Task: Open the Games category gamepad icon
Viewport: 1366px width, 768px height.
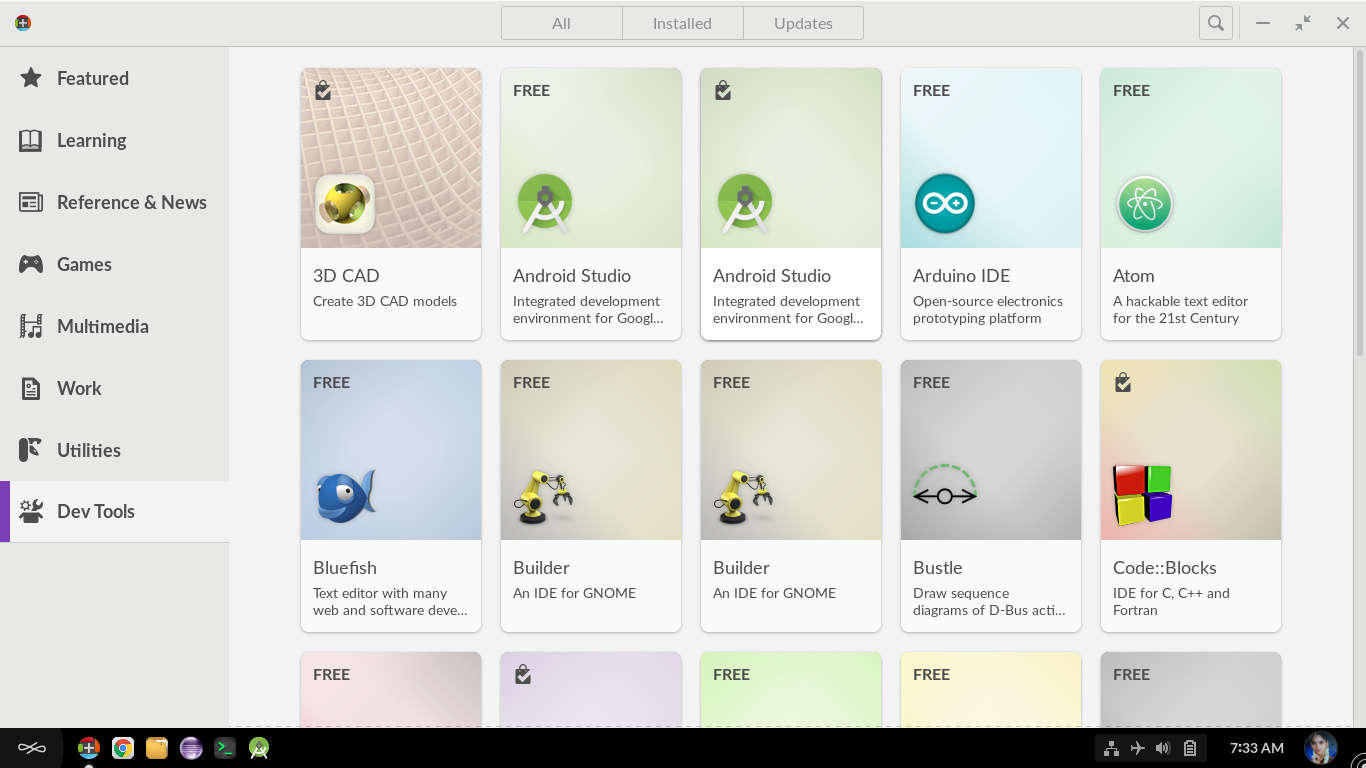Action: 31,264
